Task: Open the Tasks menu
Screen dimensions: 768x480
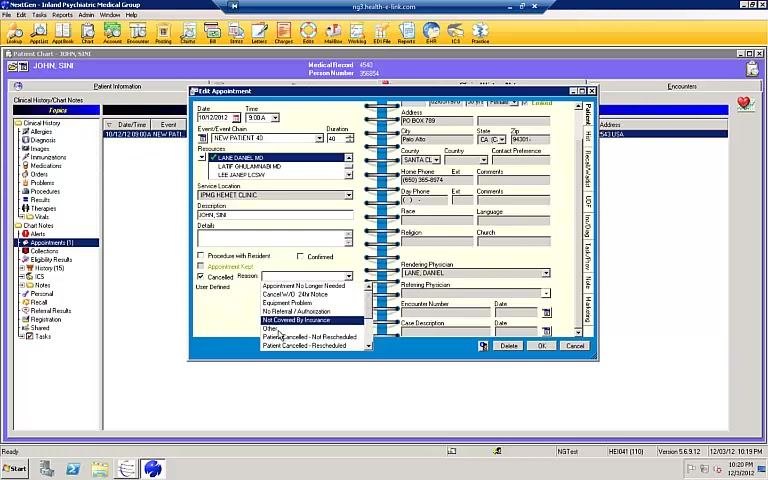Action: point(39,15)
